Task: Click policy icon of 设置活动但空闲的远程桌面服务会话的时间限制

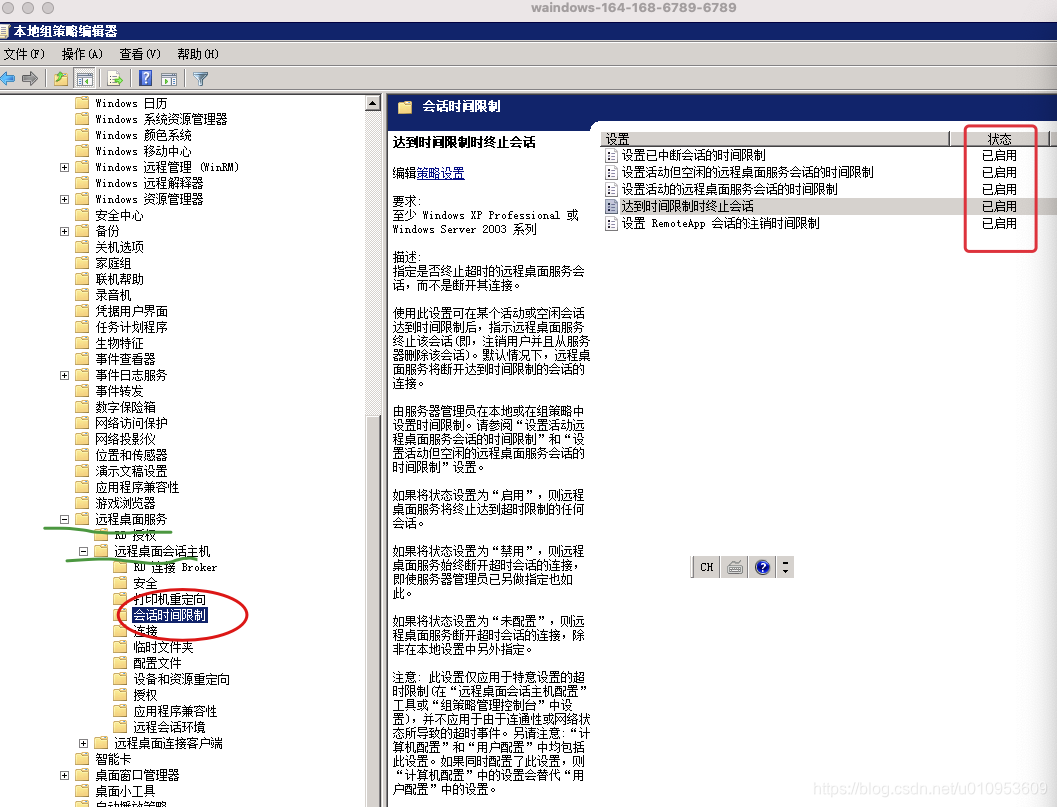Action: 611,173
